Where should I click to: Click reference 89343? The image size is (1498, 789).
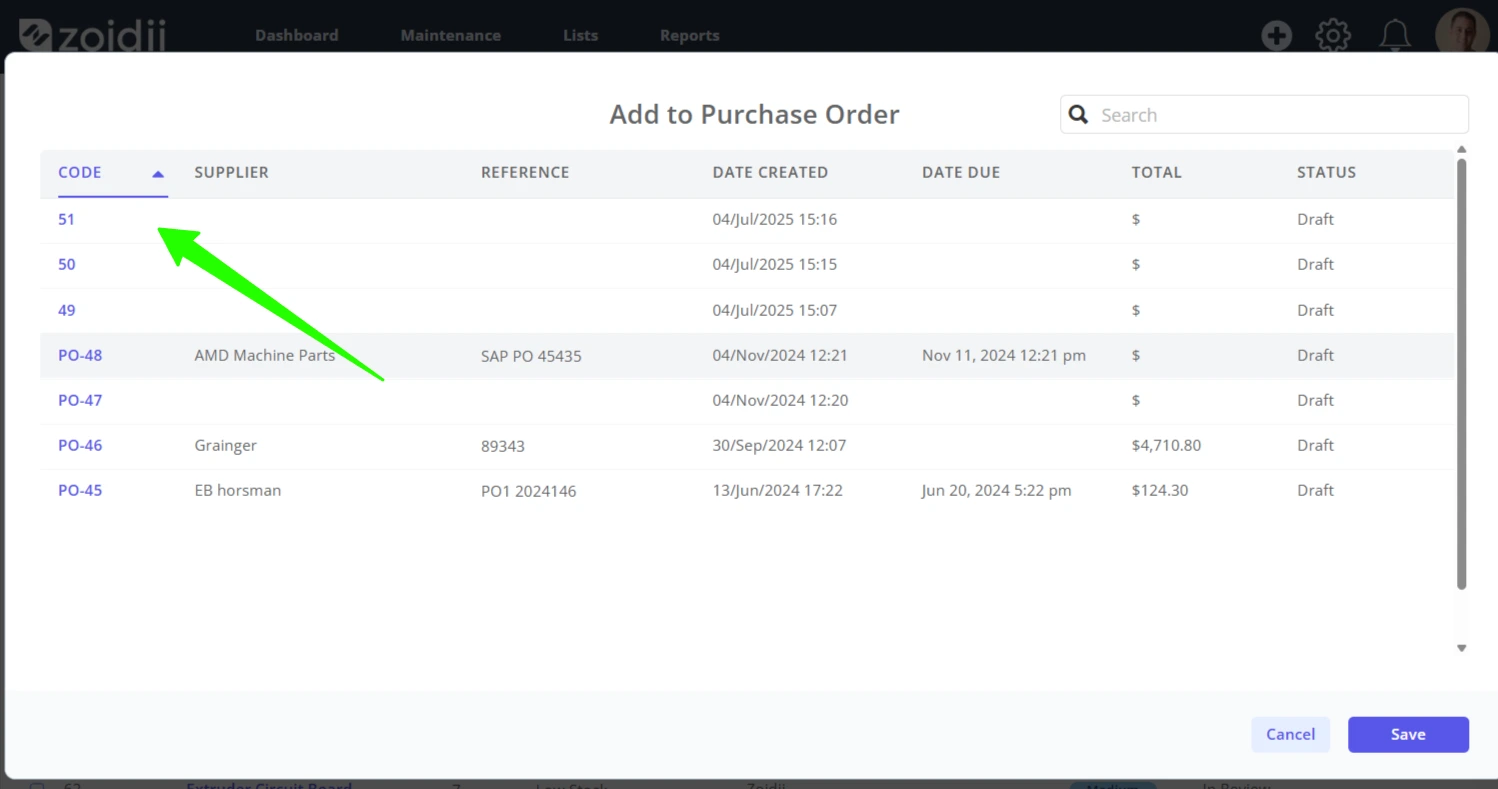pos(503,446)
